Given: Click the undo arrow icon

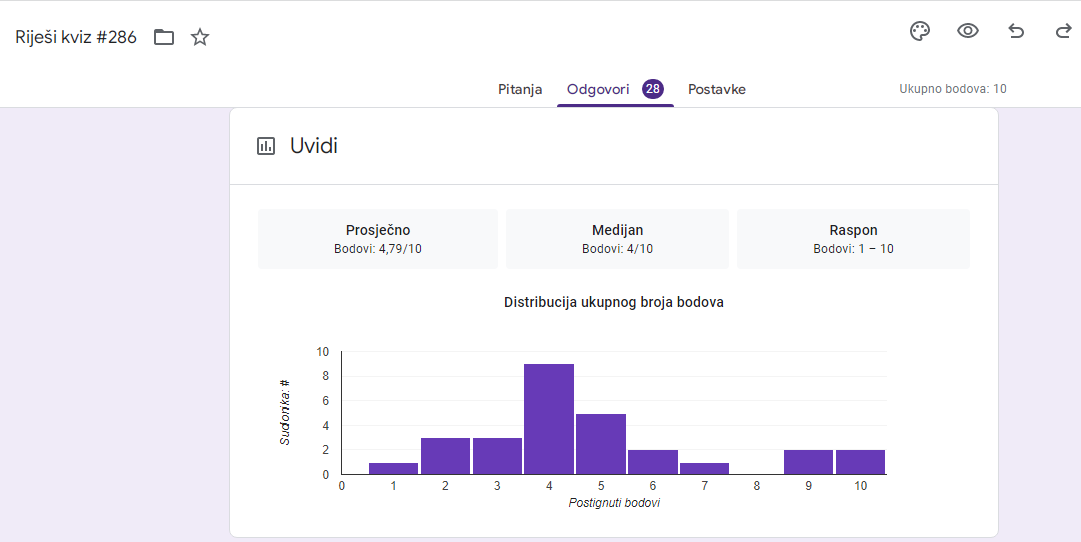Looking at the screenshot, I should (1016, 31).
